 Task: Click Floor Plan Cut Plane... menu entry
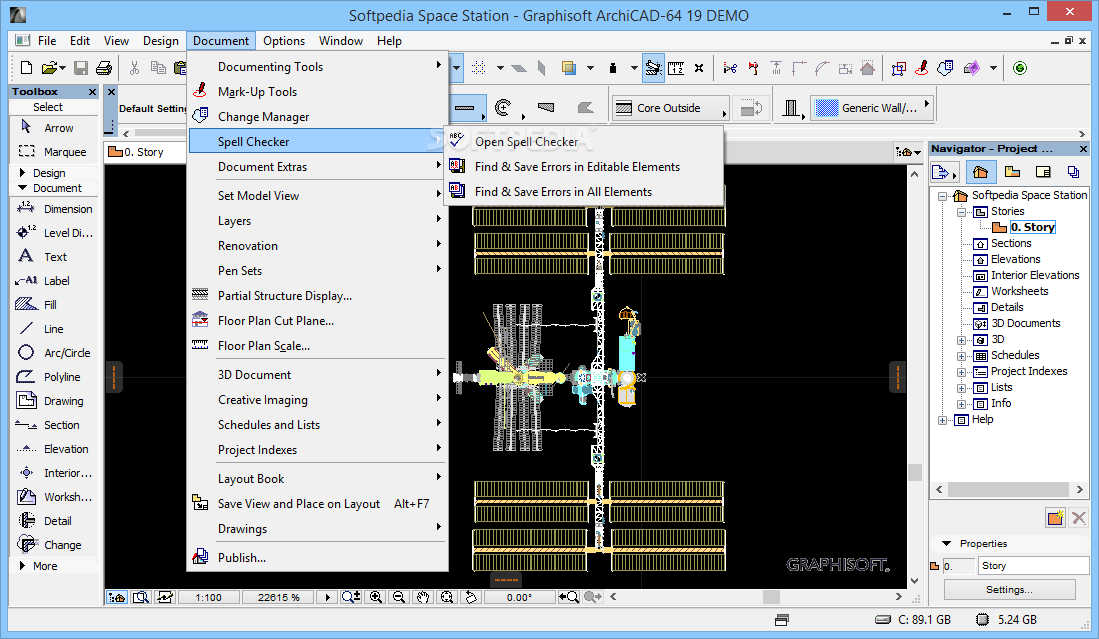point(318,321)
